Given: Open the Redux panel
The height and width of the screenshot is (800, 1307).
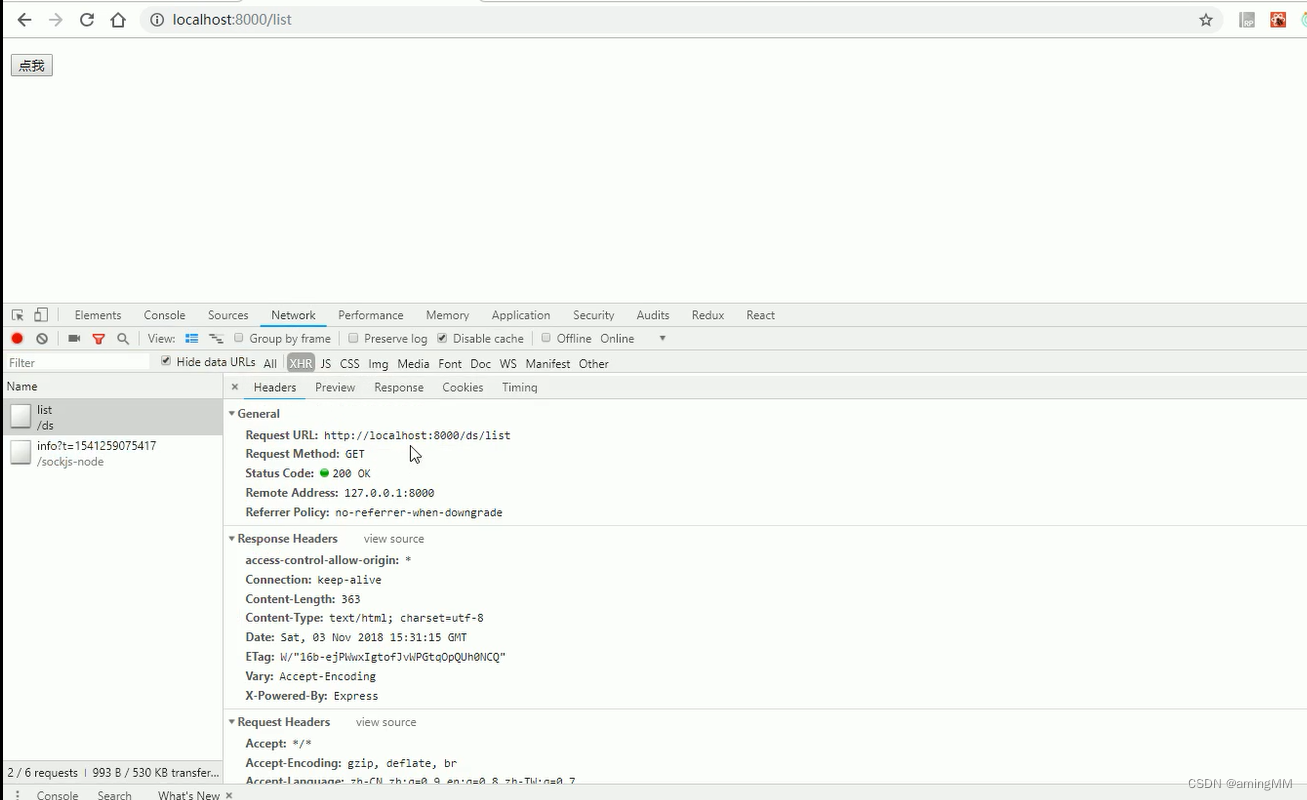Looking at the screenshot, I should coord(708,315).
